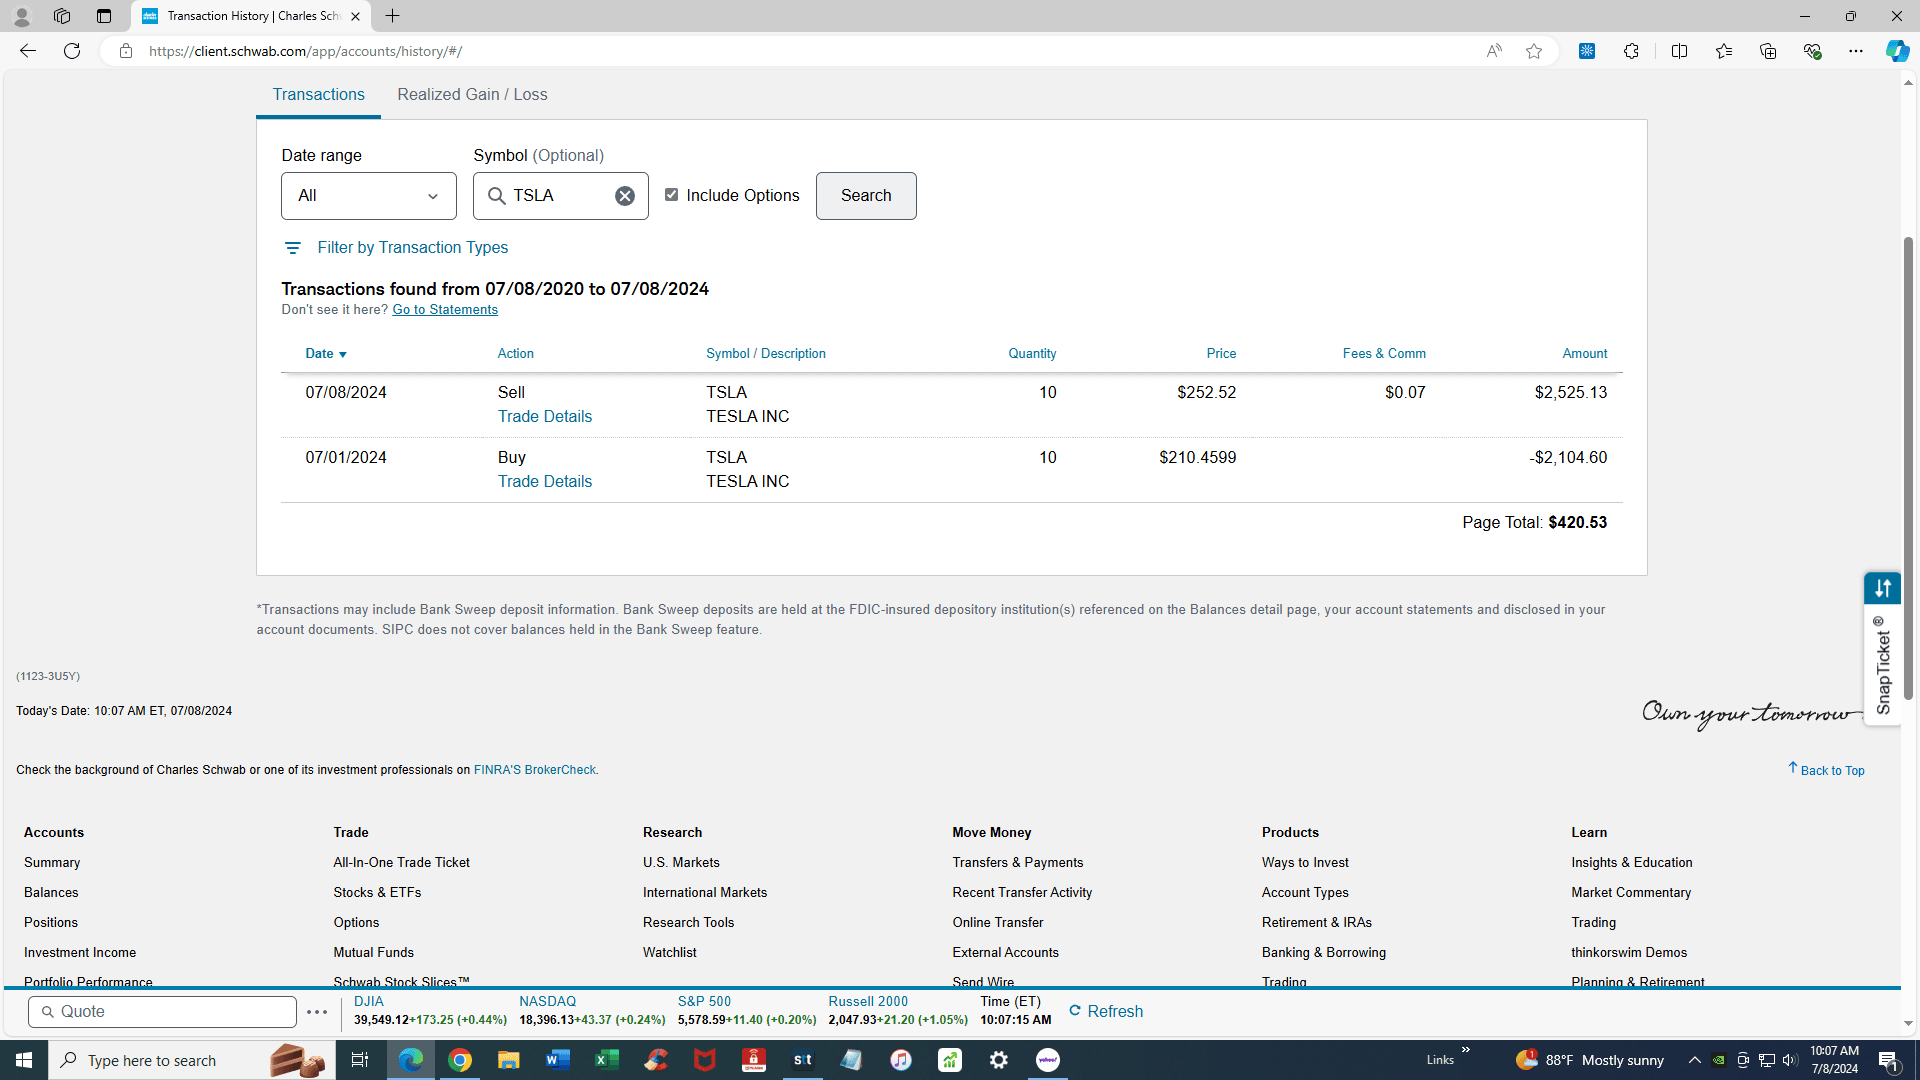Open browser Extensions puzzle icon

tap(1631, 51)
